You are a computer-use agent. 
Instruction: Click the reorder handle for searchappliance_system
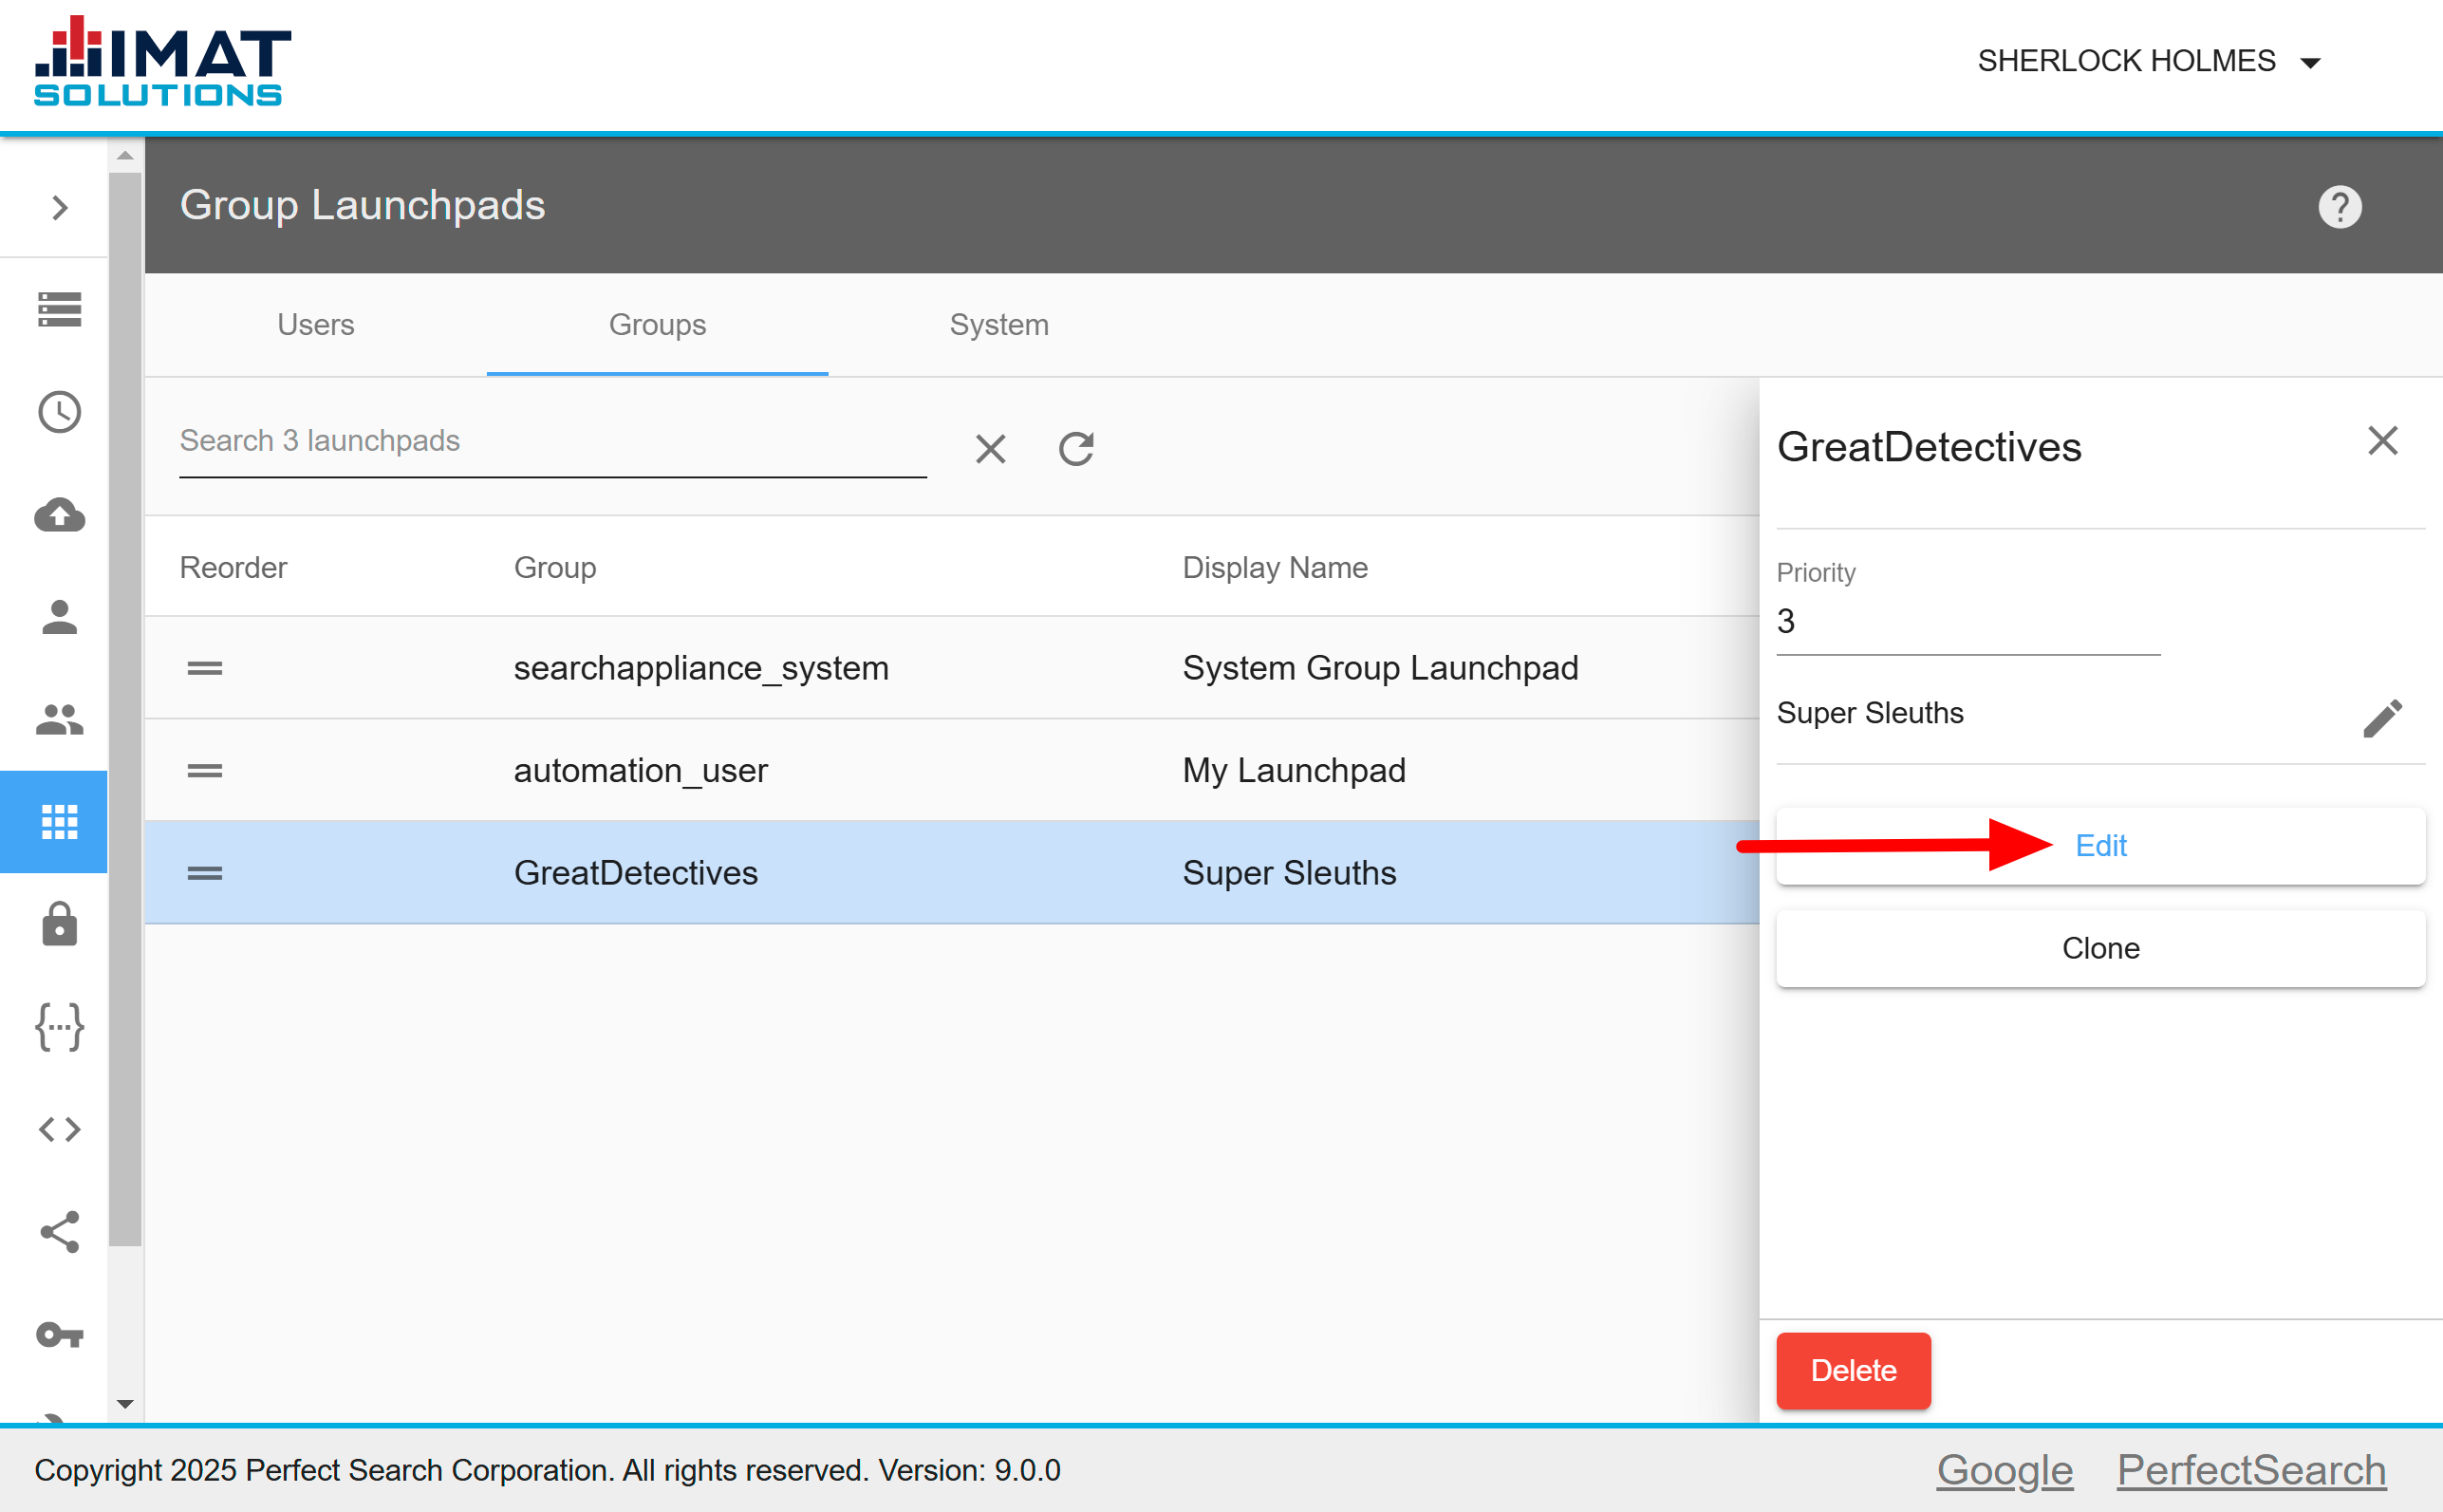click(x=205, y=668)
